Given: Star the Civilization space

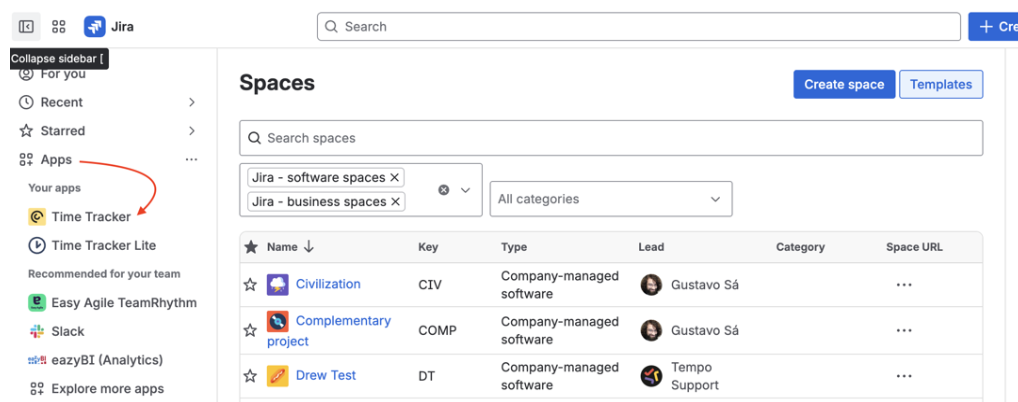Looking at the screenshot, I should (251, 284).
